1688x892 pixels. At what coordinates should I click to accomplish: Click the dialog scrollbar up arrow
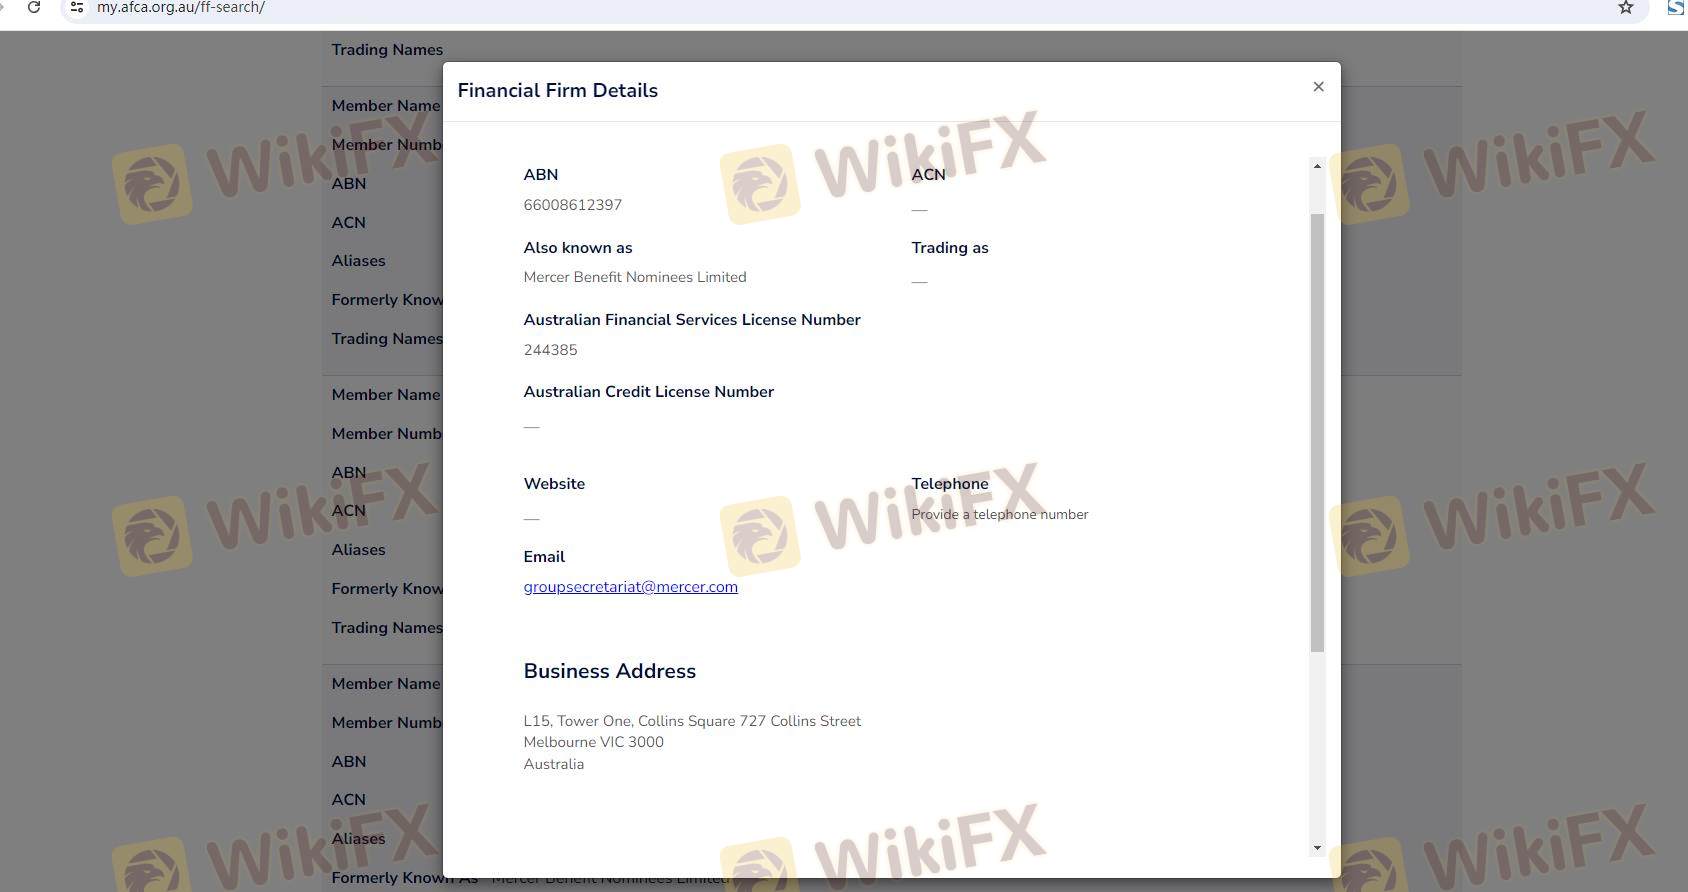point(1317,166)
